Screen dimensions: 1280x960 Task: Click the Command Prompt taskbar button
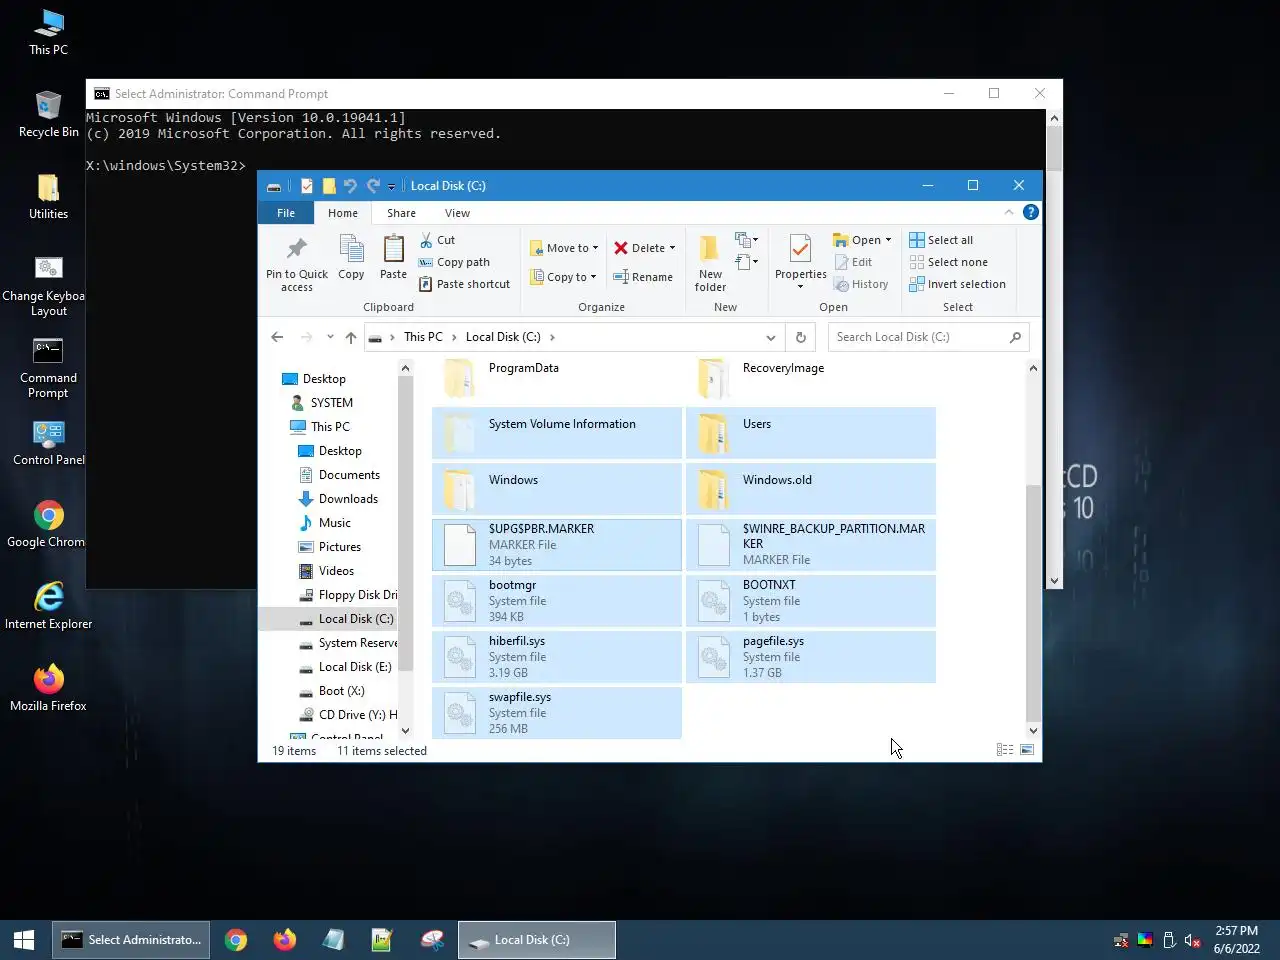[131, 940]
